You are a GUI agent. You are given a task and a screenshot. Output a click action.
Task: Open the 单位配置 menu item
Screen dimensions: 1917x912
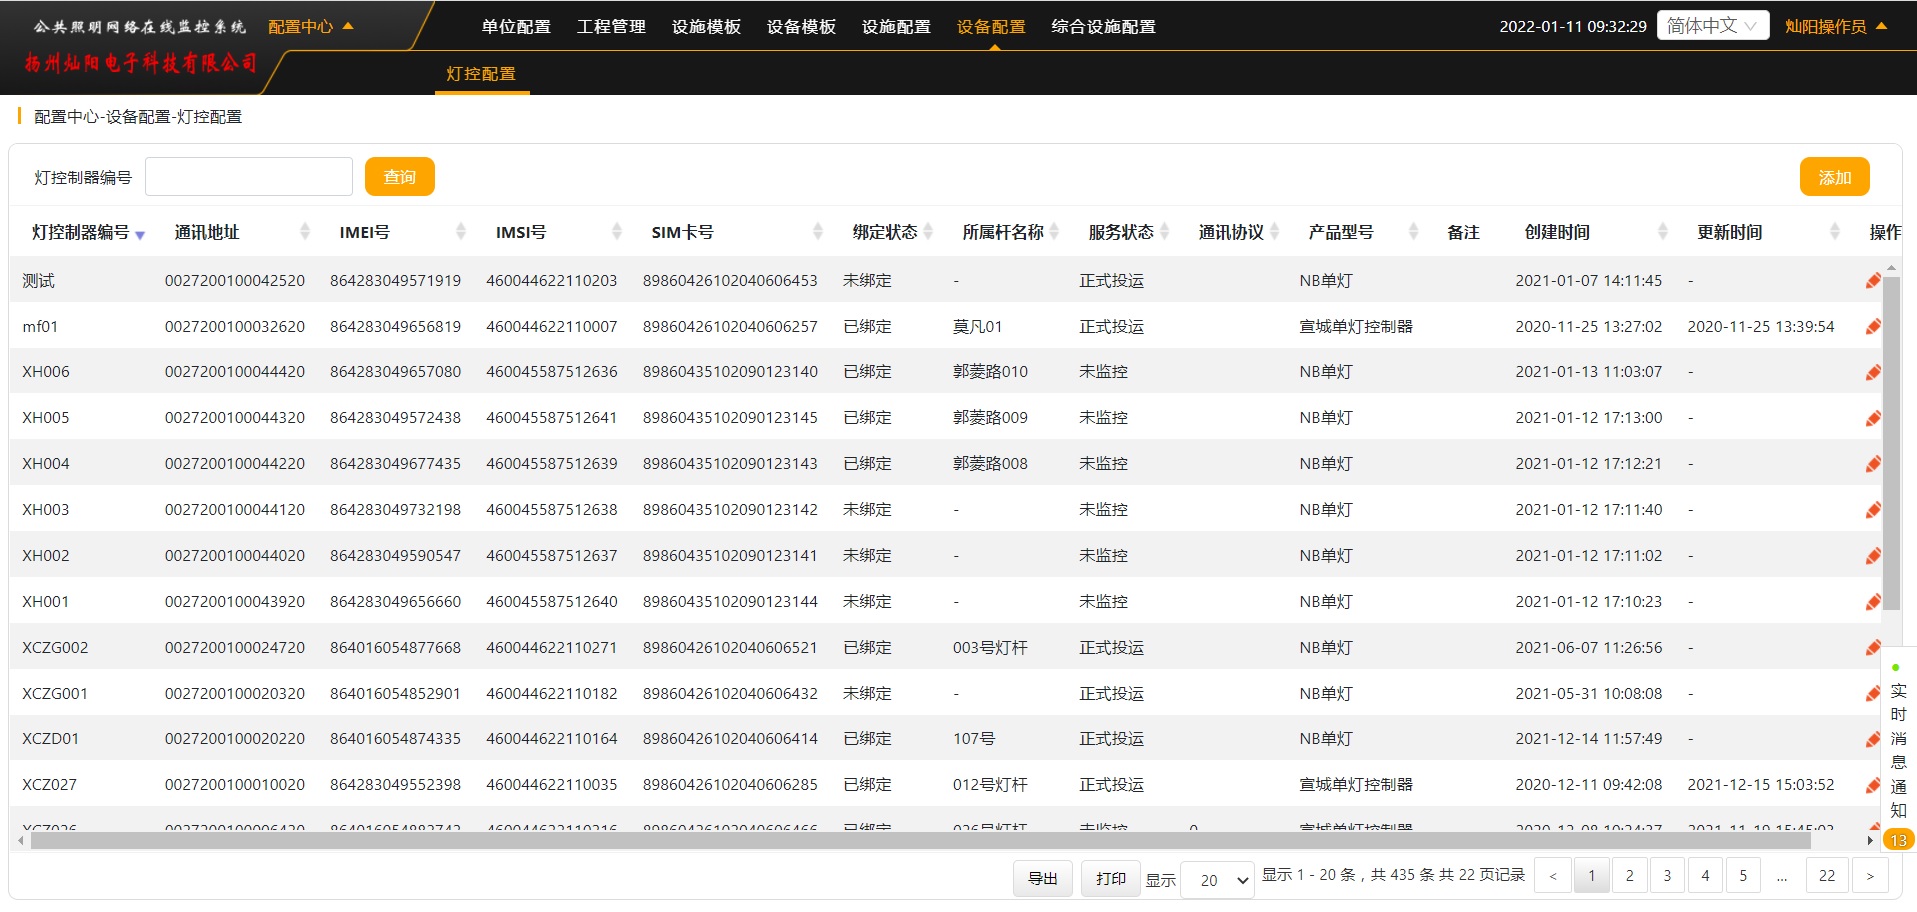tap(516, 27)
